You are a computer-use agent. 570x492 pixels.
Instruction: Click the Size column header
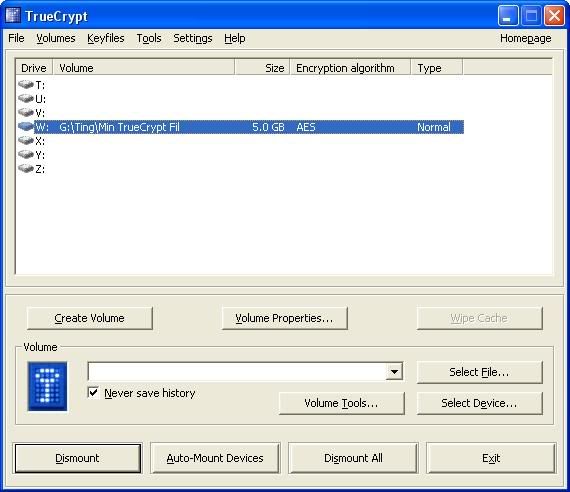[x=262, y=68]
